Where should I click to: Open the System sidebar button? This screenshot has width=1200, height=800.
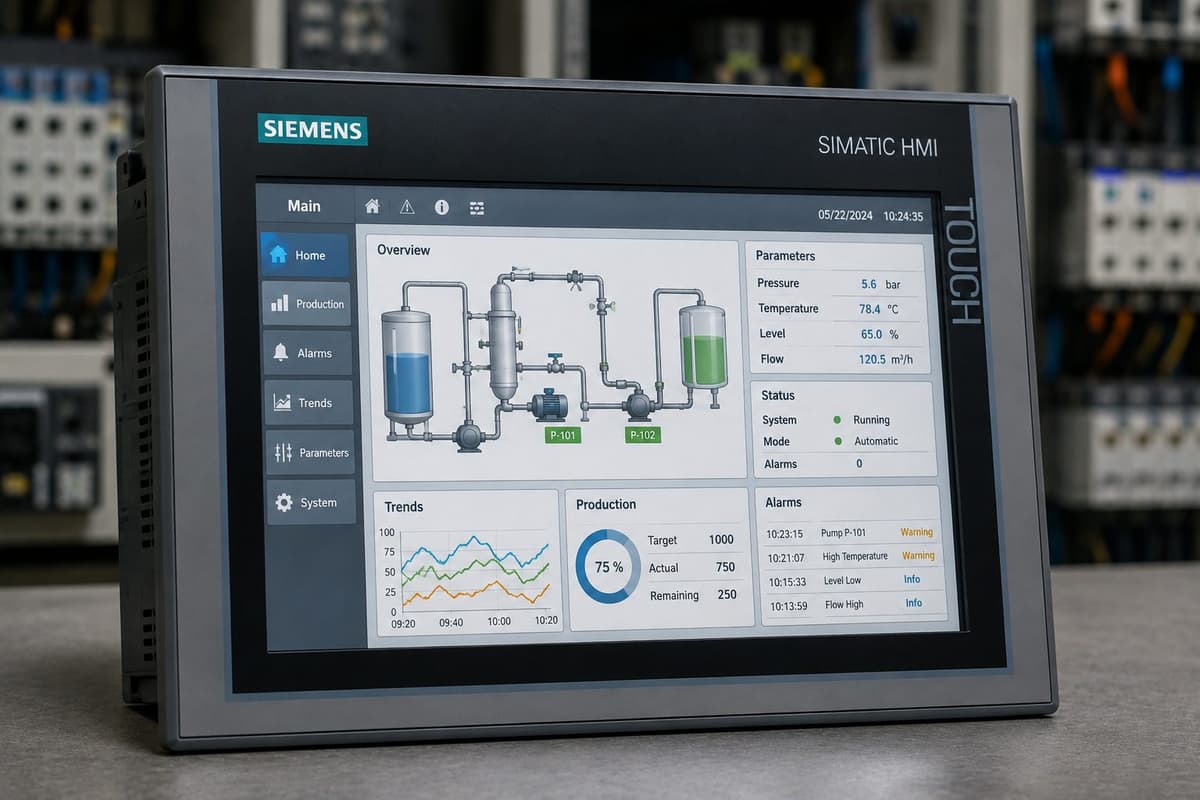click(x=312, y=502)
